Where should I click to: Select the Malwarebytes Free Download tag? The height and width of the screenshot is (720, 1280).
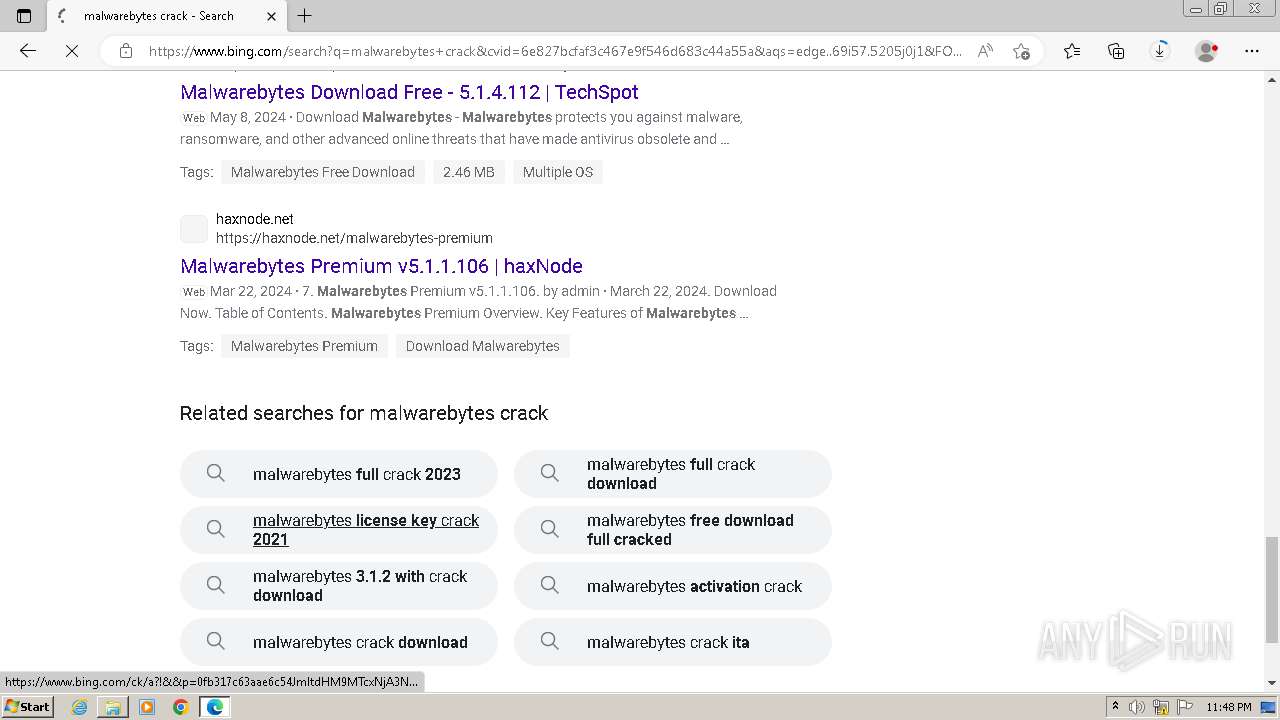[x=323, y=172]
